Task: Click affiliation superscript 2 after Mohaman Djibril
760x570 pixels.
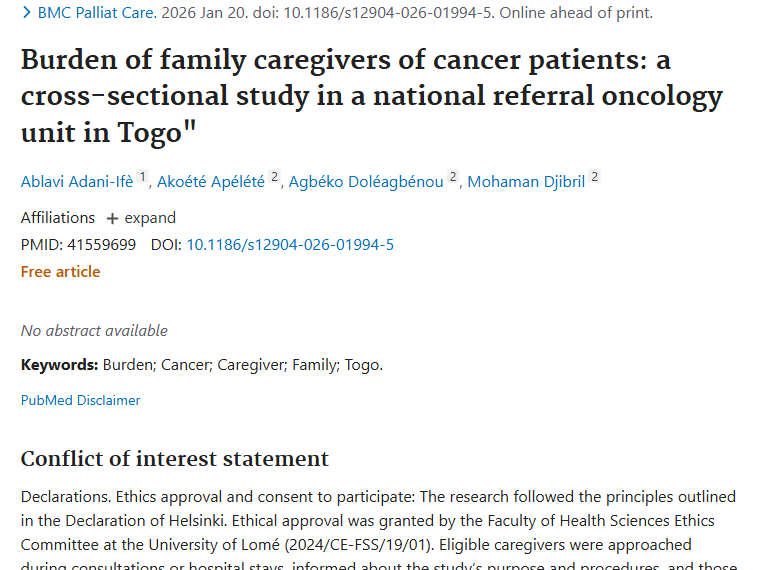Action: [x=594, y=178]
